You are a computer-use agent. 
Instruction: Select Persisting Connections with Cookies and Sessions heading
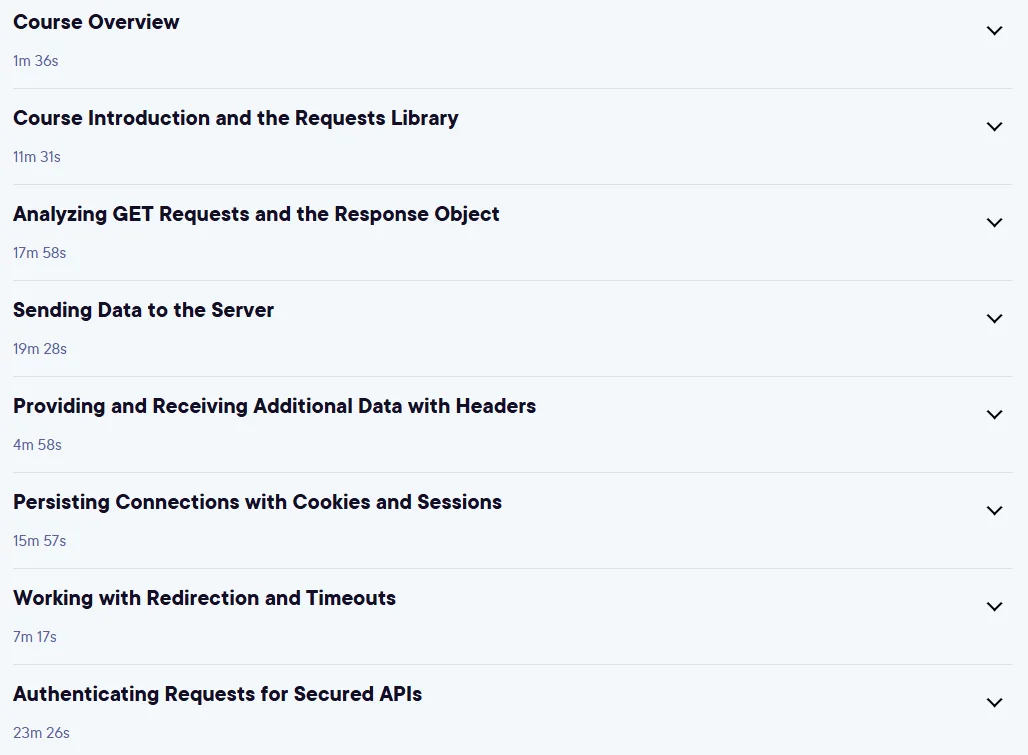tap(257, 502)
